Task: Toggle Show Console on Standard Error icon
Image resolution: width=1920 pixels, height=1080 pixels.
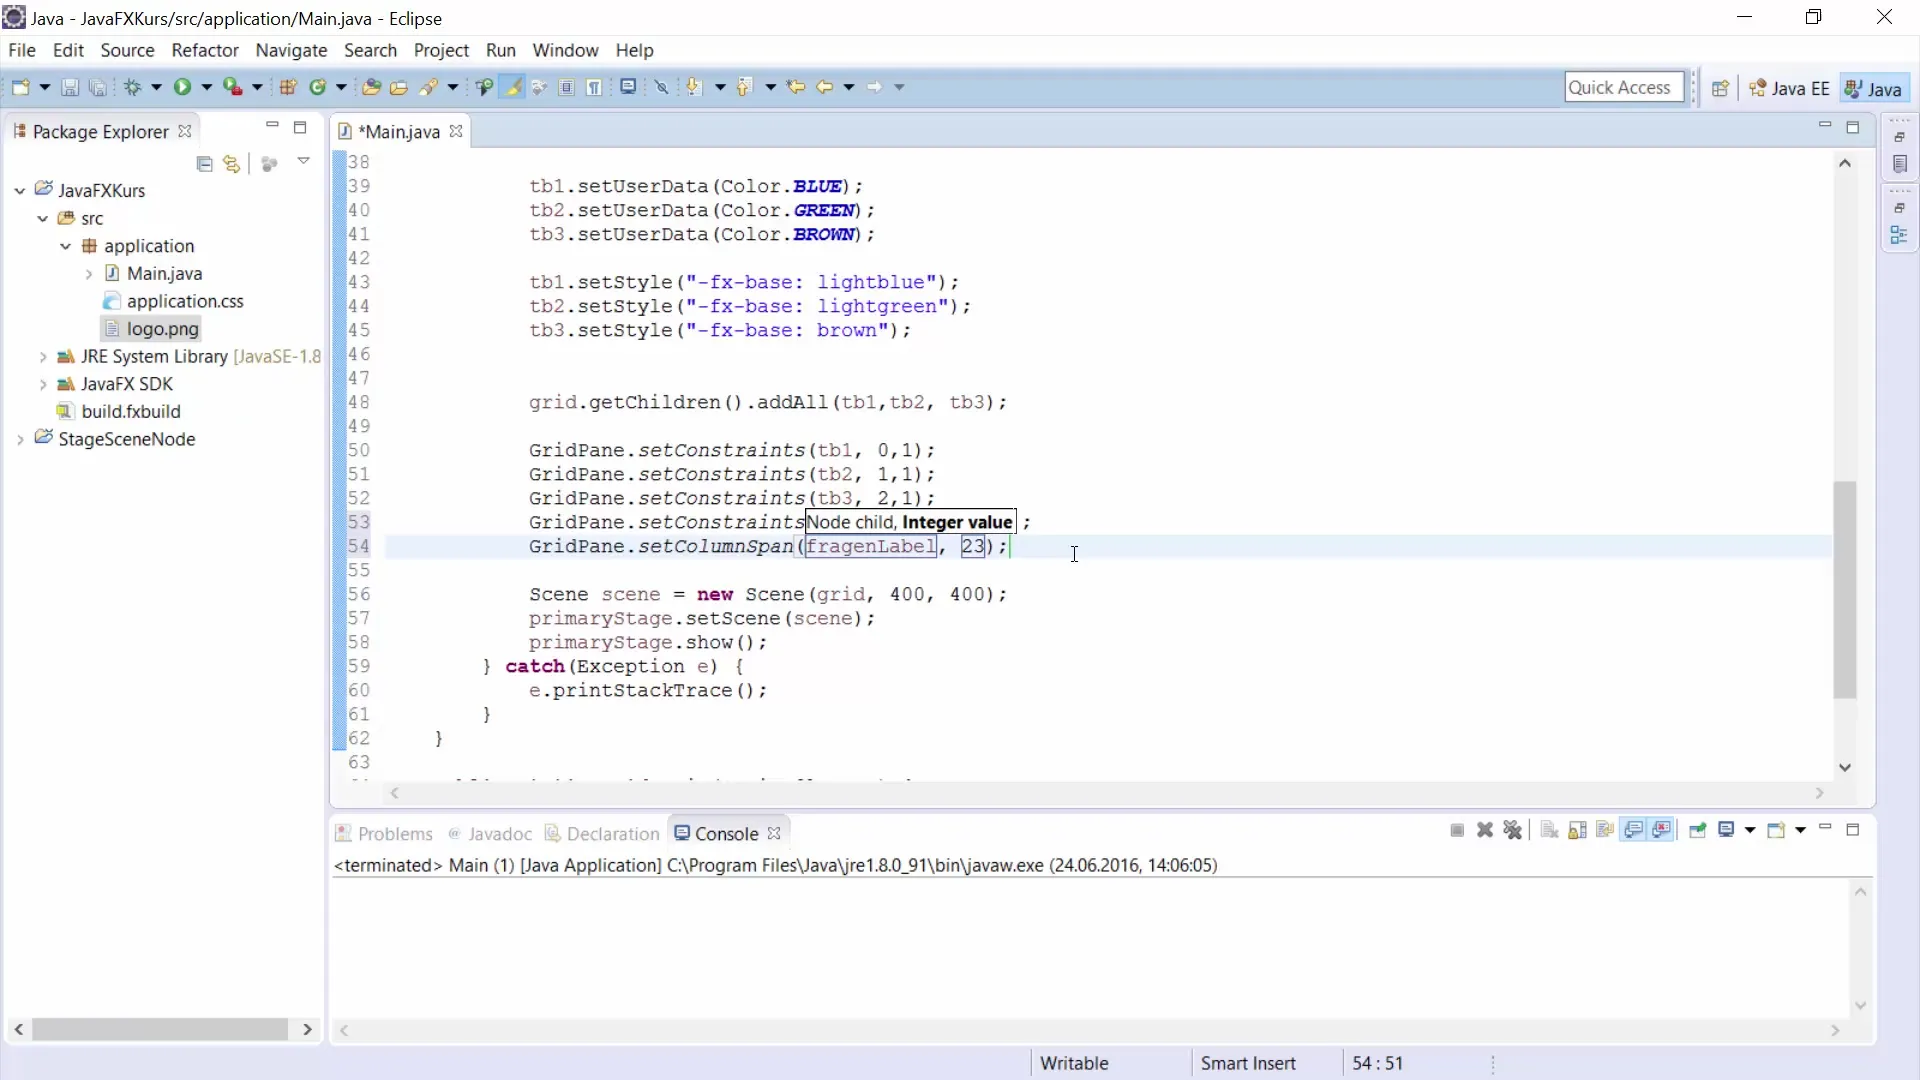Action: [x=1662, y=830]
